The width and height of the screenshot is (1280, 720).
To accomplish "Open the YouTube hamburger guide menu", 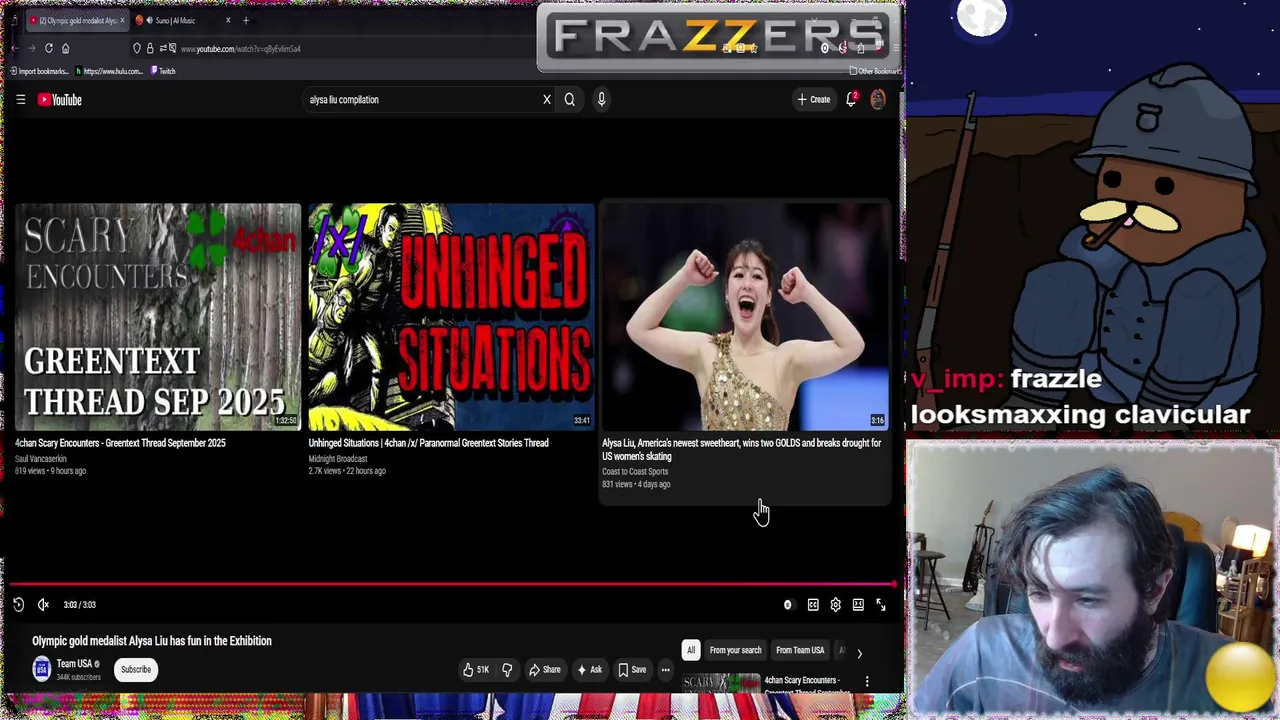I will [20, 99].
